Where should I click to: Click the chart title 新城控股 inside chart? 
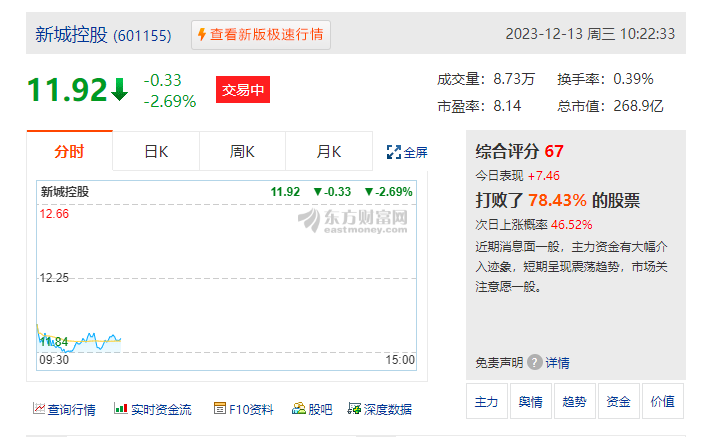click(x=65, y=191)
